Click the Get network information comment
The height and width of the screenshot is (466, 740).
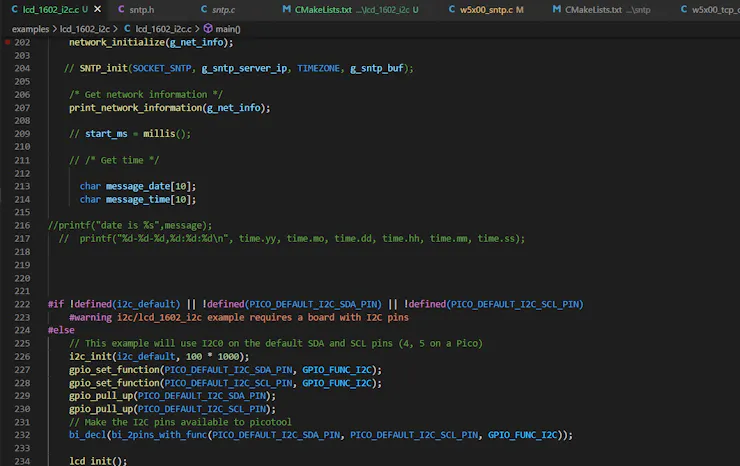coord(146,95)
